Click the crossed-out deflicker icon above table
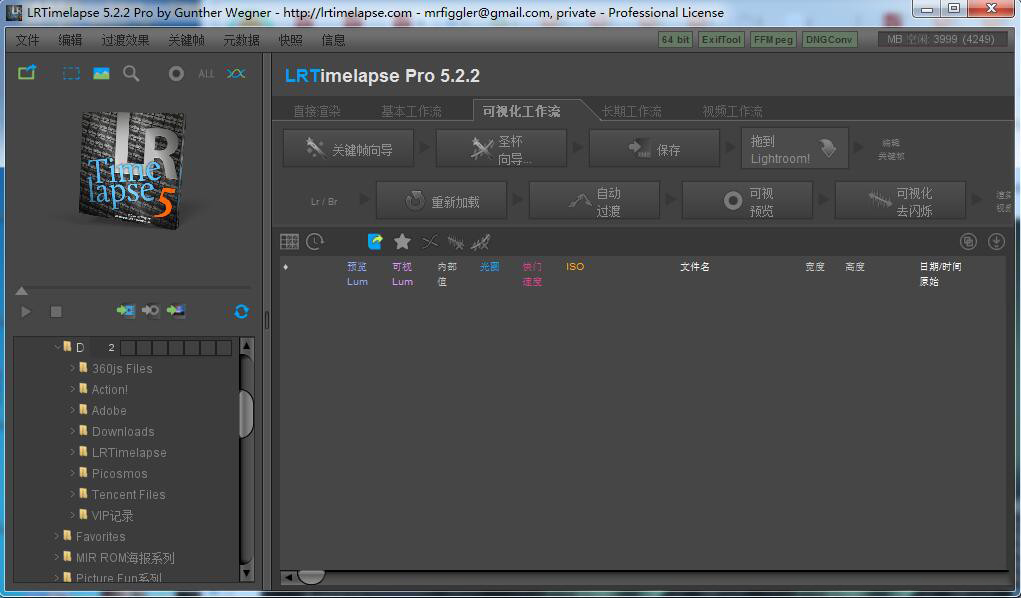Viewport: 1021px width, 598px height. 481,242
